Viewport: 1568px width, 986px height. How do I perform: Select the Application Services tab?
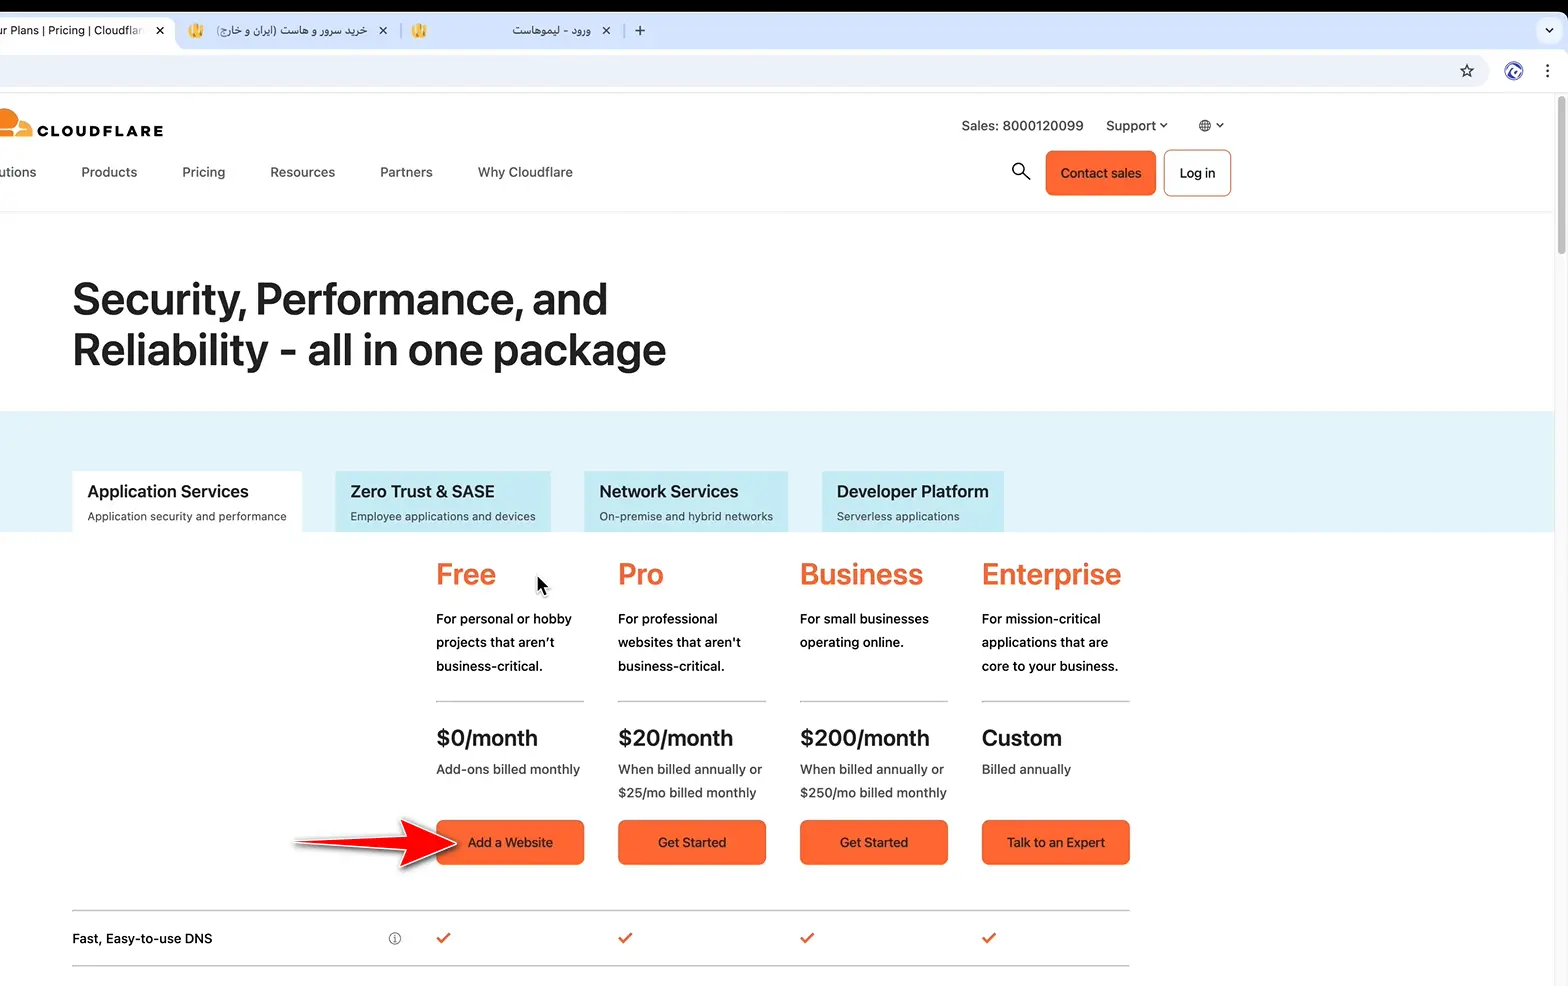(x=187, y=502)
